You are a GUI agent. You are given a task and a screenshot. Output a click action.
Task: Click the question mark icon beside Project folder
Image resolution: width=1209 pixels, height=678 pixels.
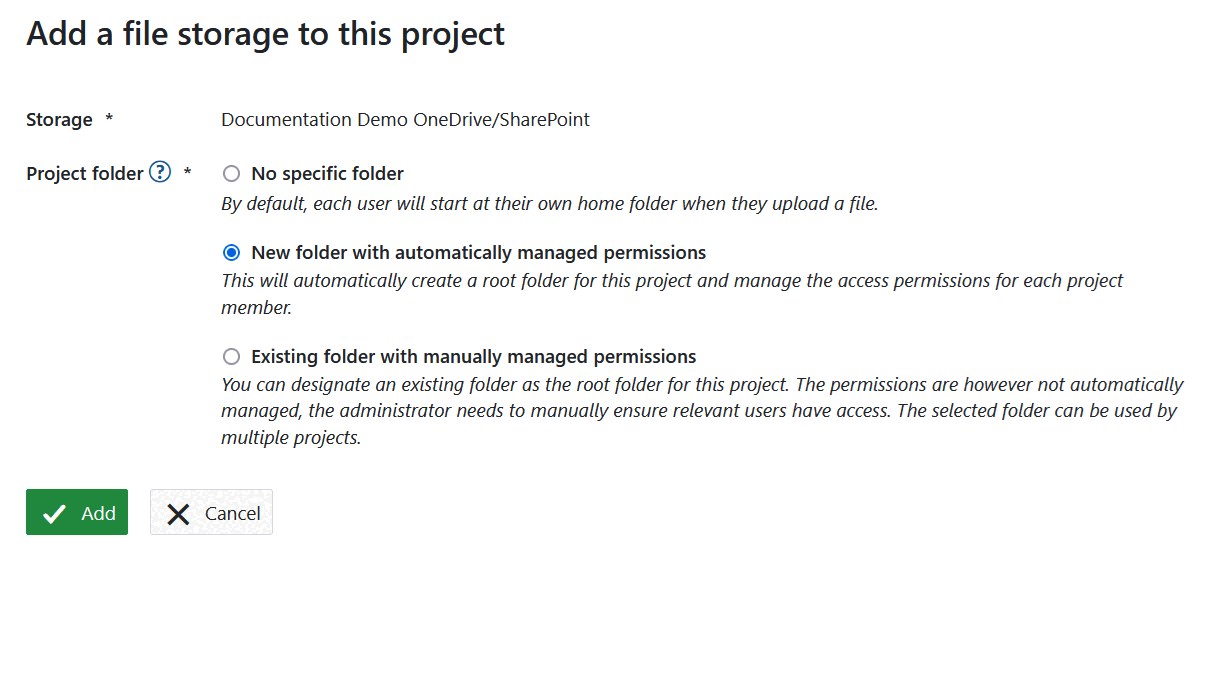click(159, 172)
